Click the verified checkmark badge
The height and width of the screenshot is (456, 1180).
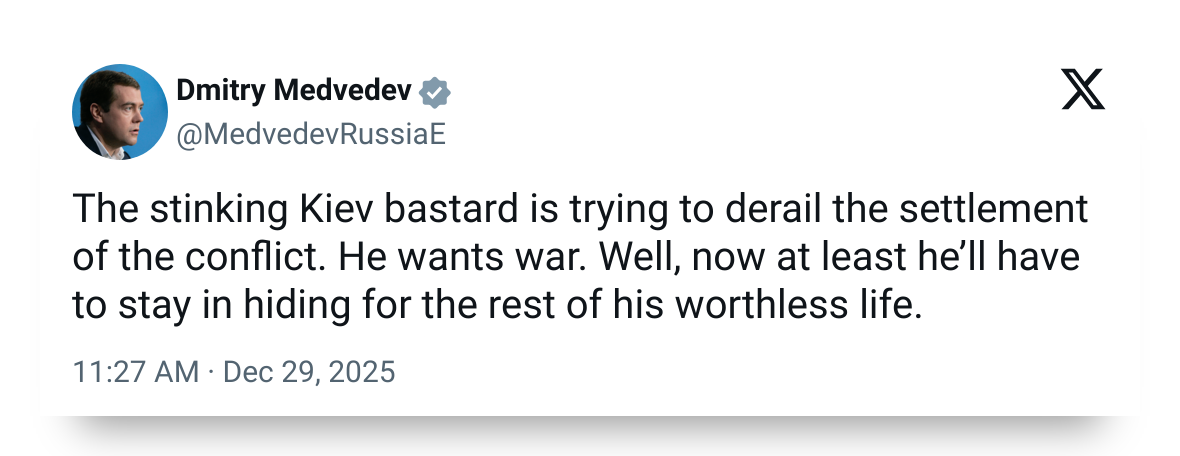pyautogui.click(x=435, y=92)
